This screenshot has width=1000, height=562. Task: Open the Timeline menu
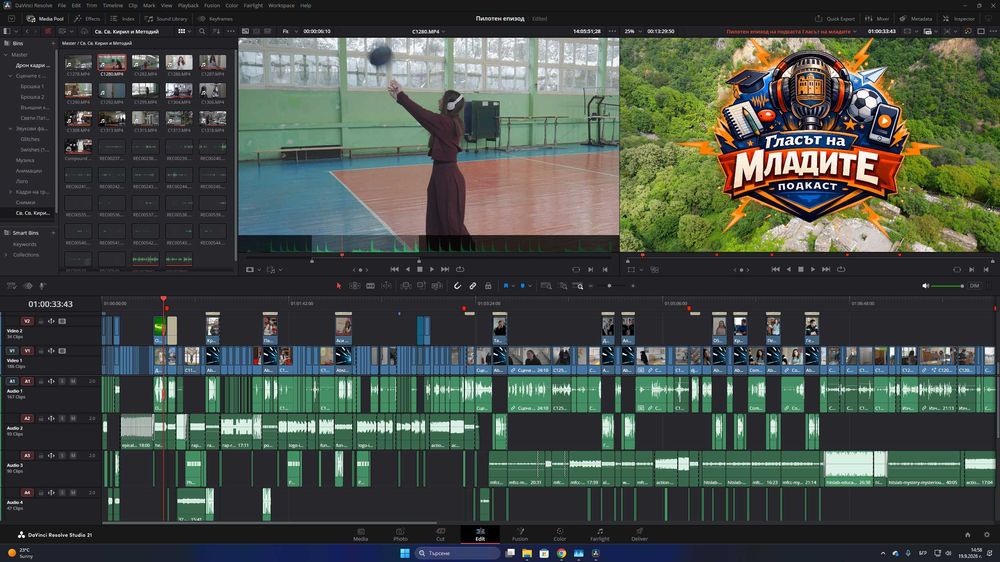click(x=113, y=5)
